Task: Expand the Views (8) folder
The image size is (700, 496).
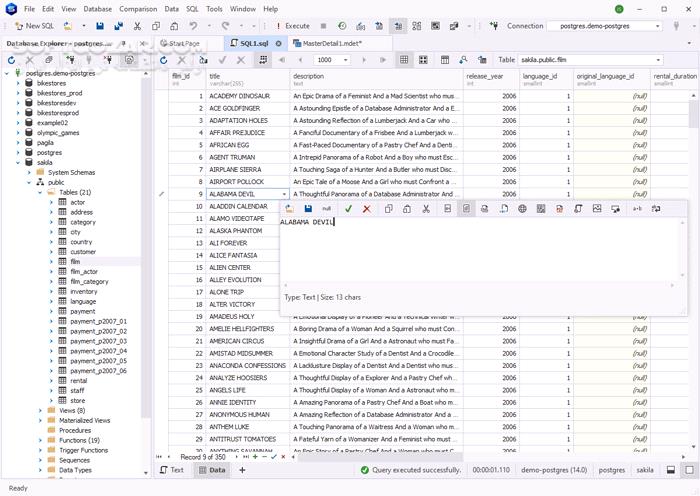Action: (40, 410)
